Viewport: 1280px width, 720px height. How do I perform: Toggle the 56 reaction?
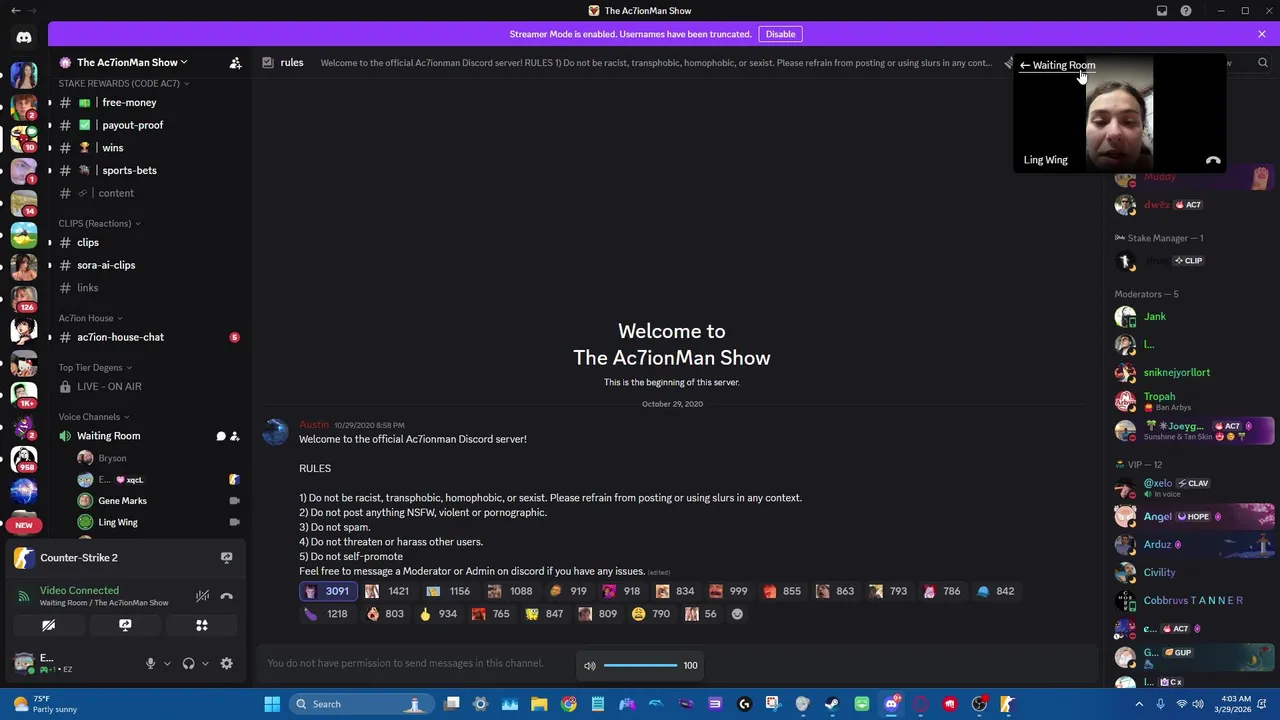(701, 614)
